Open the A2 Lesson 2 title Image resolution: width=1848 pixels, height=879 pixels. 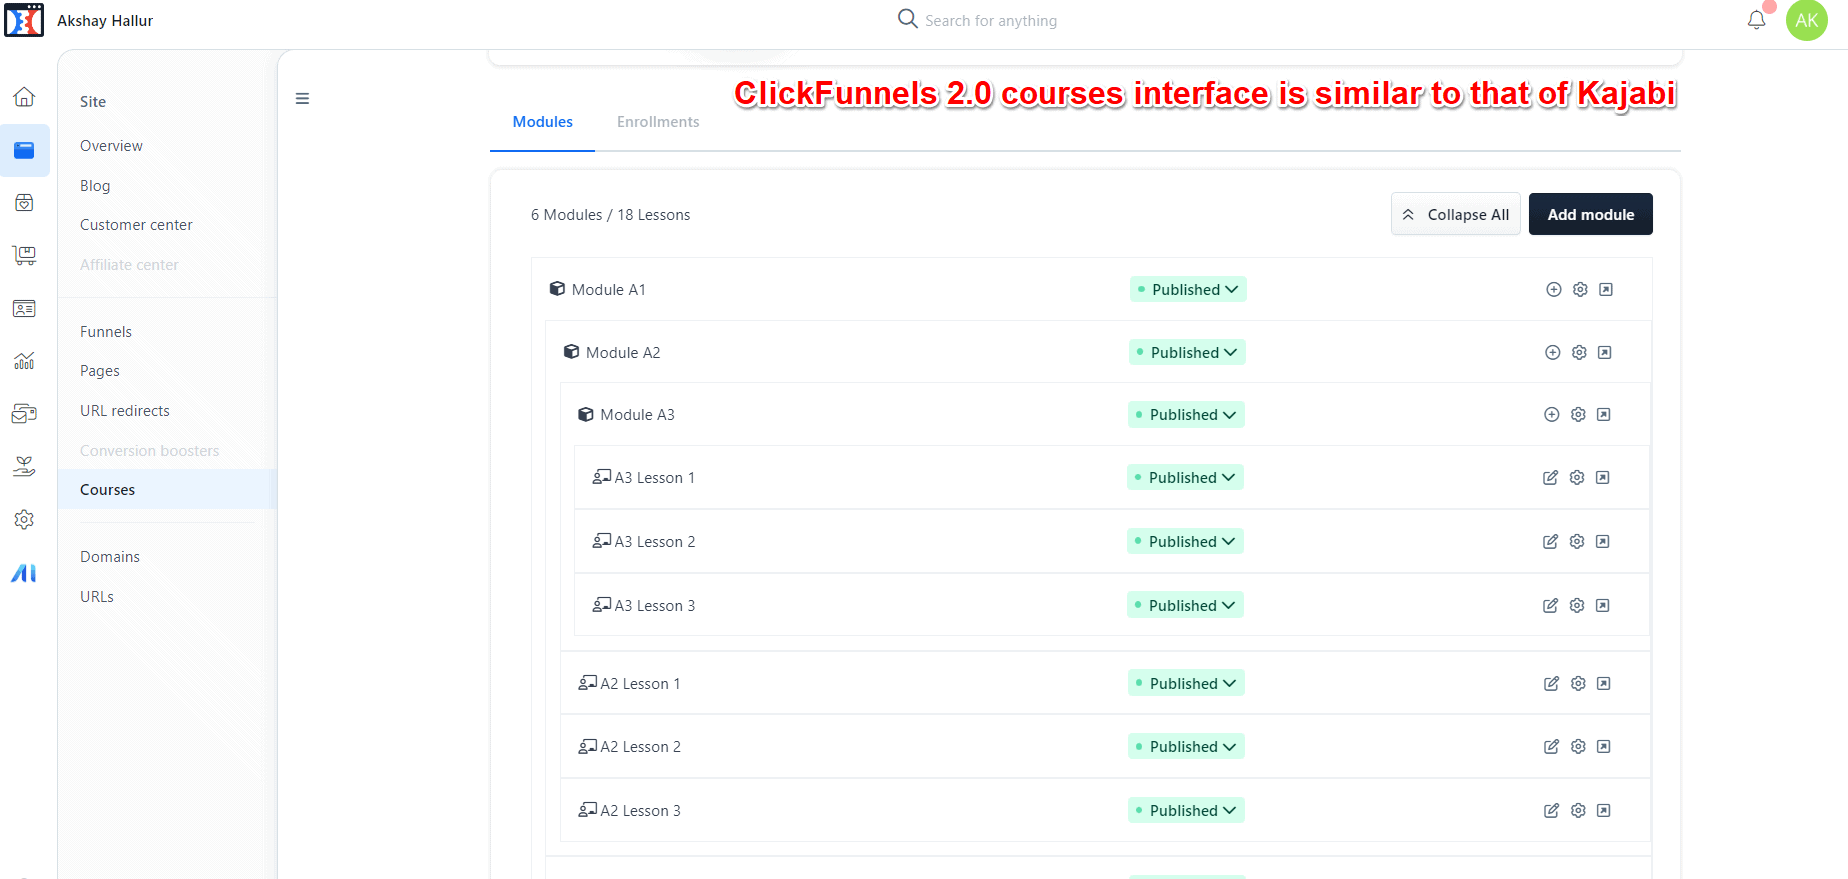[641, 747]
